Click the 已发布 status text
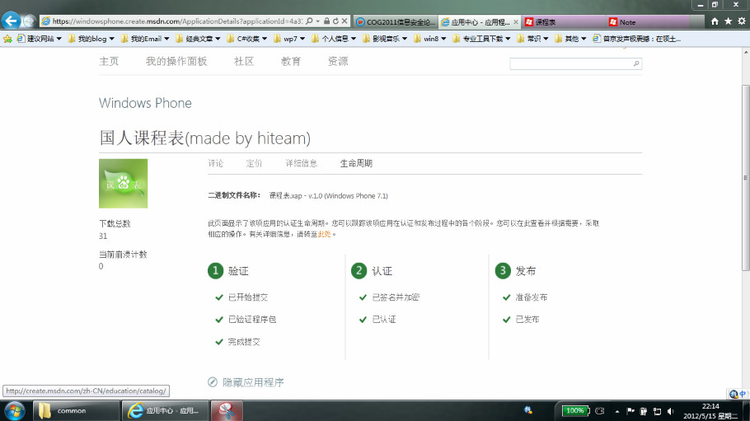The image size is (750, 421). pyautogui.click(x=527, y=319)
